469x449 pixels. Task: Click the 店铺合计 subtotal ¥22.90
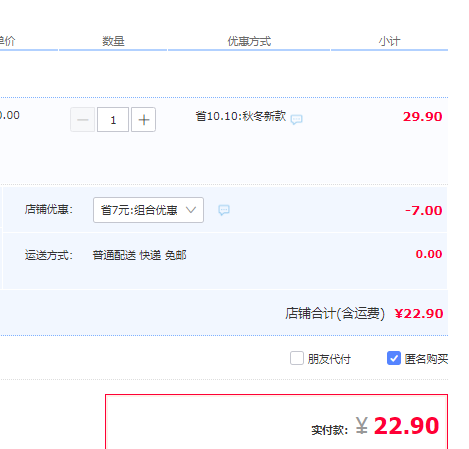coord(419,314)
